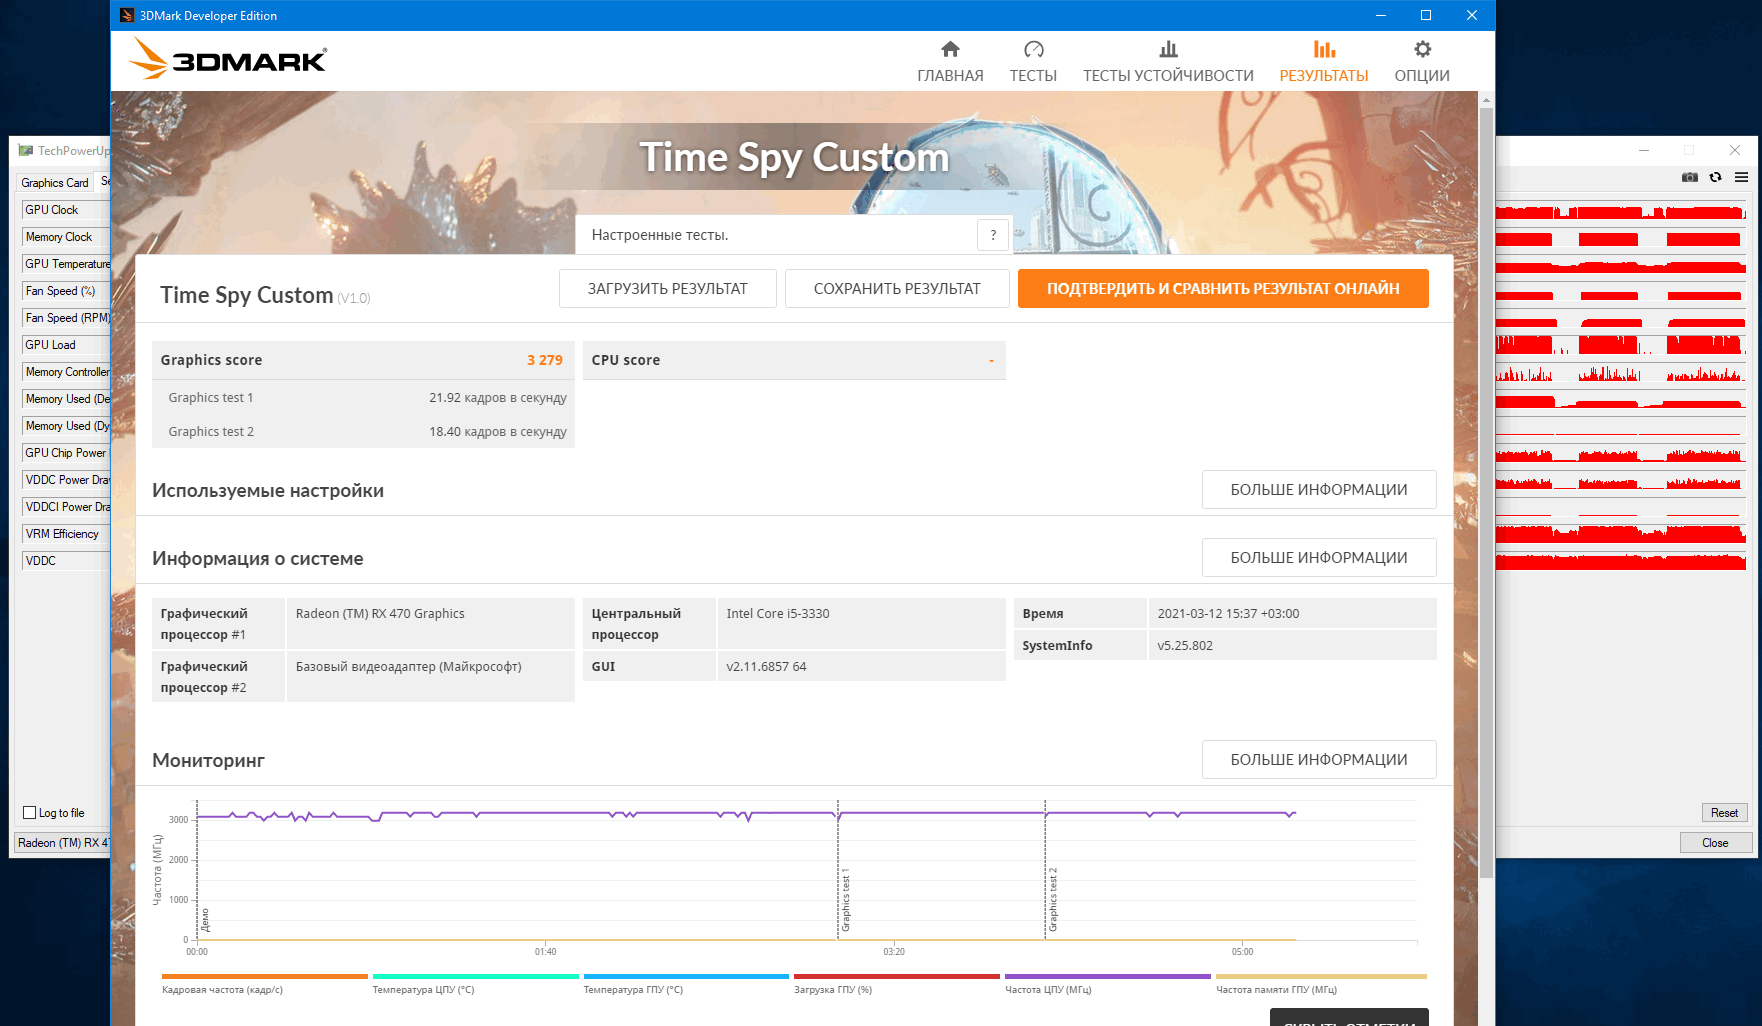Select the РЕЗУЛЬТАТЫ results tab
Screen dimensions: 1762x1026
click(x=1324, y=62)
